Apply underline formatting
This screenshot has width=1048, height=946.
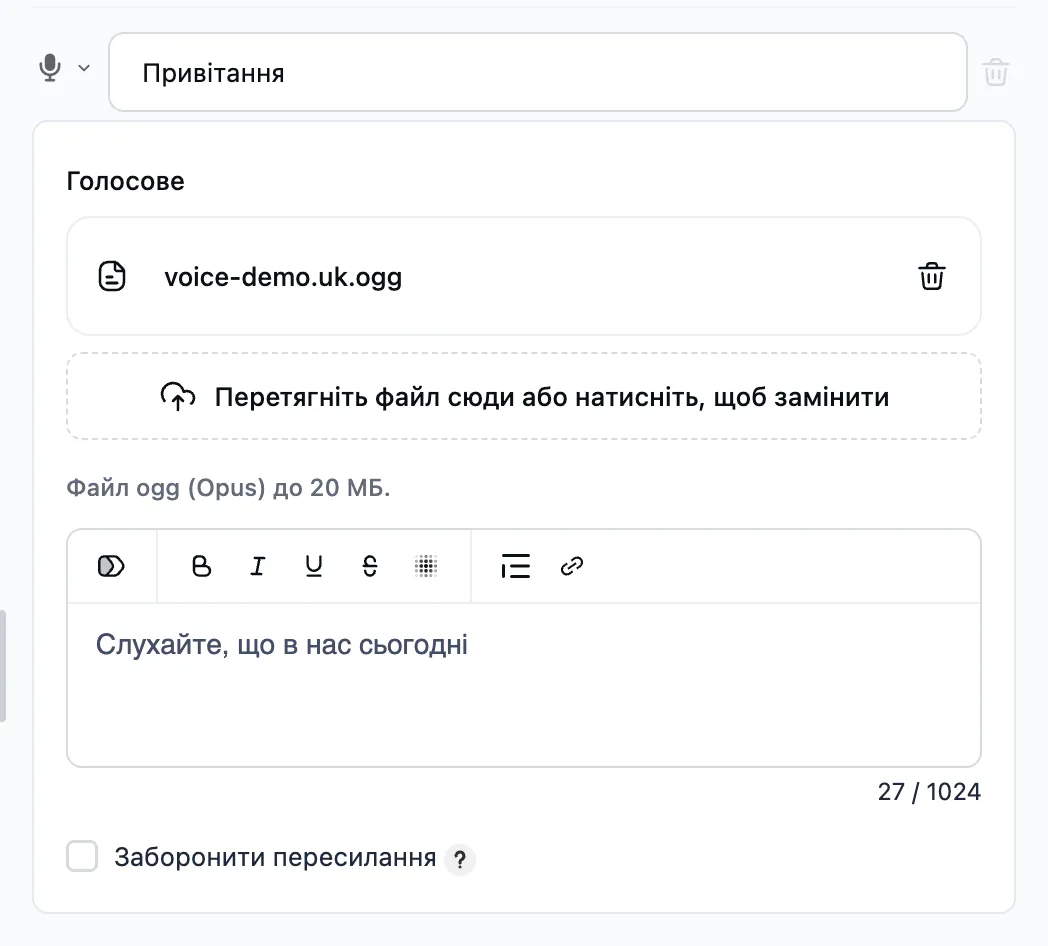(x=313, y=566)
